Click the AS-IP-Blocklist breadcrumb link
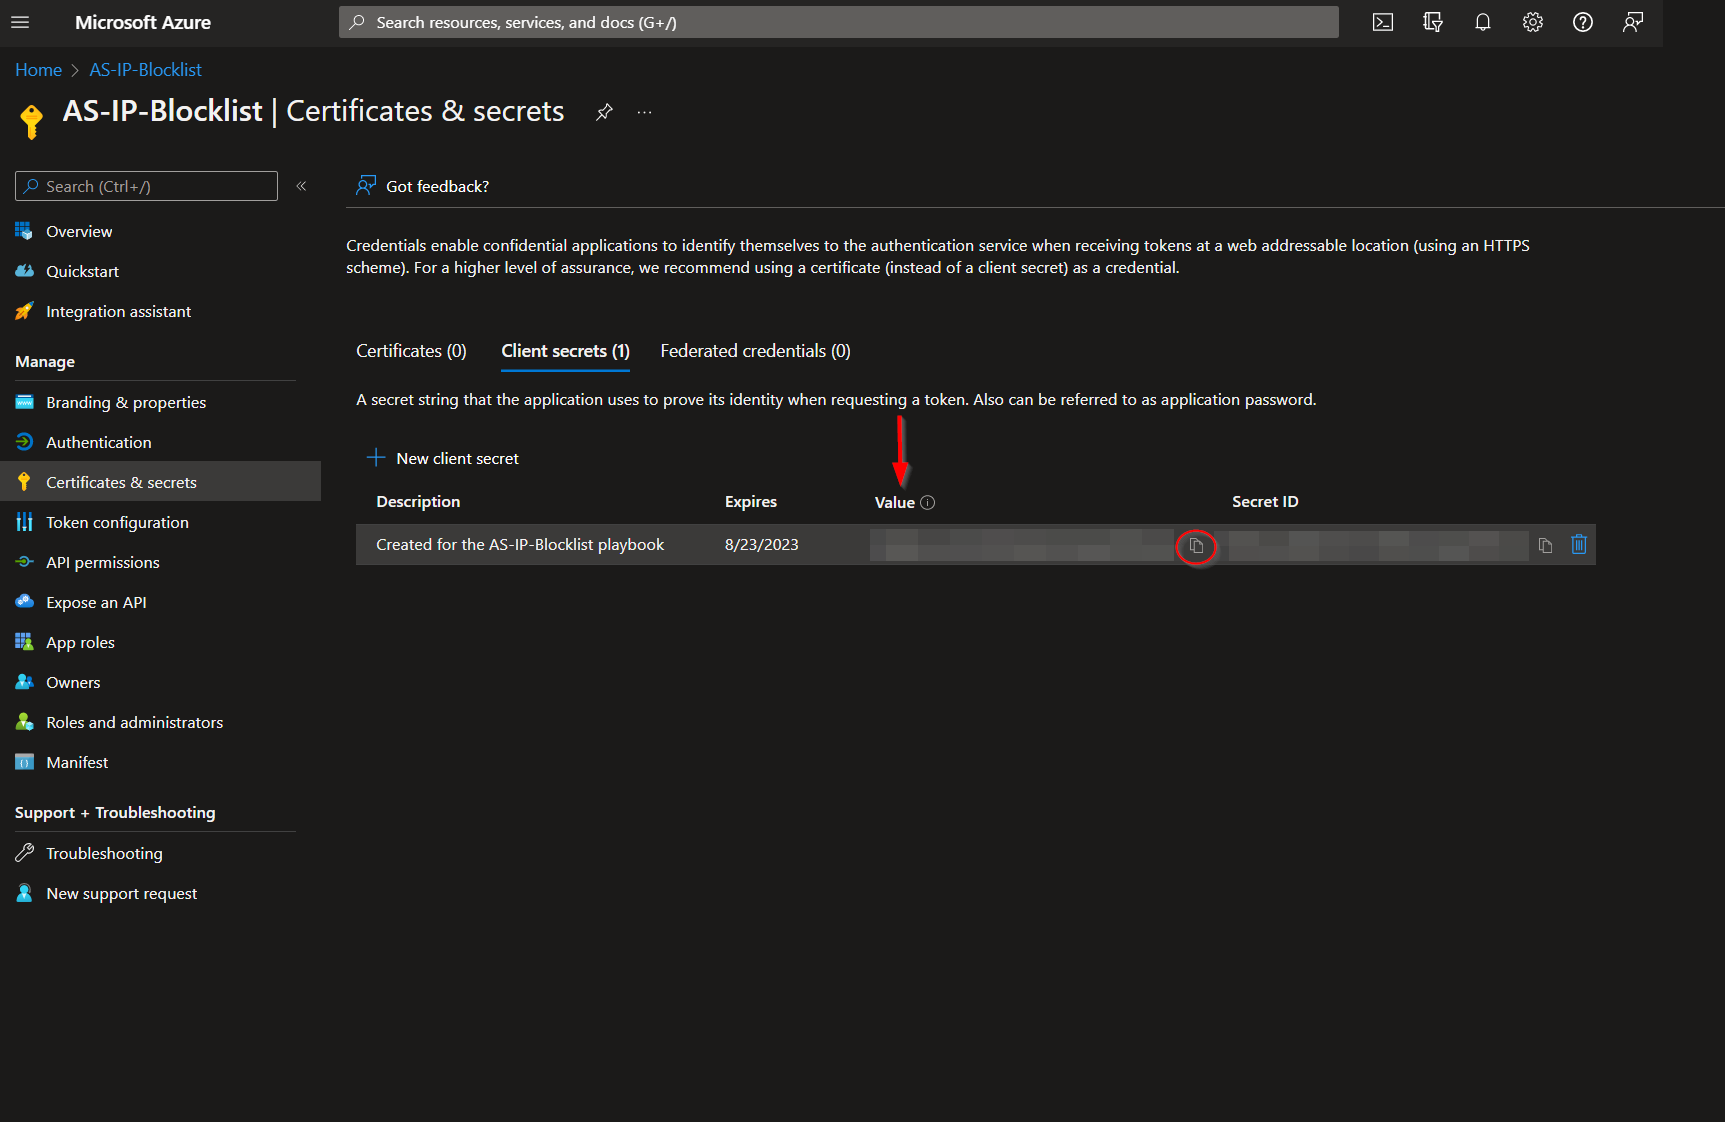The height and width of the screenshot is (1122, 1725). pos(145,70)
